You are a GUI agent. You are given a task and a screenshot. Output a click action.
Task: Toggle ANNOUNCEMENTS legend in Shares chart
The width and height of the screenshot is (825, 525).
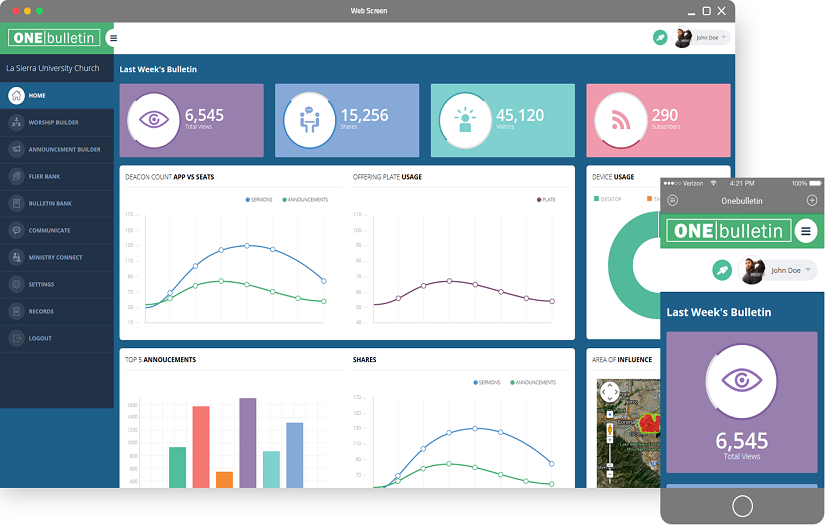533,382
